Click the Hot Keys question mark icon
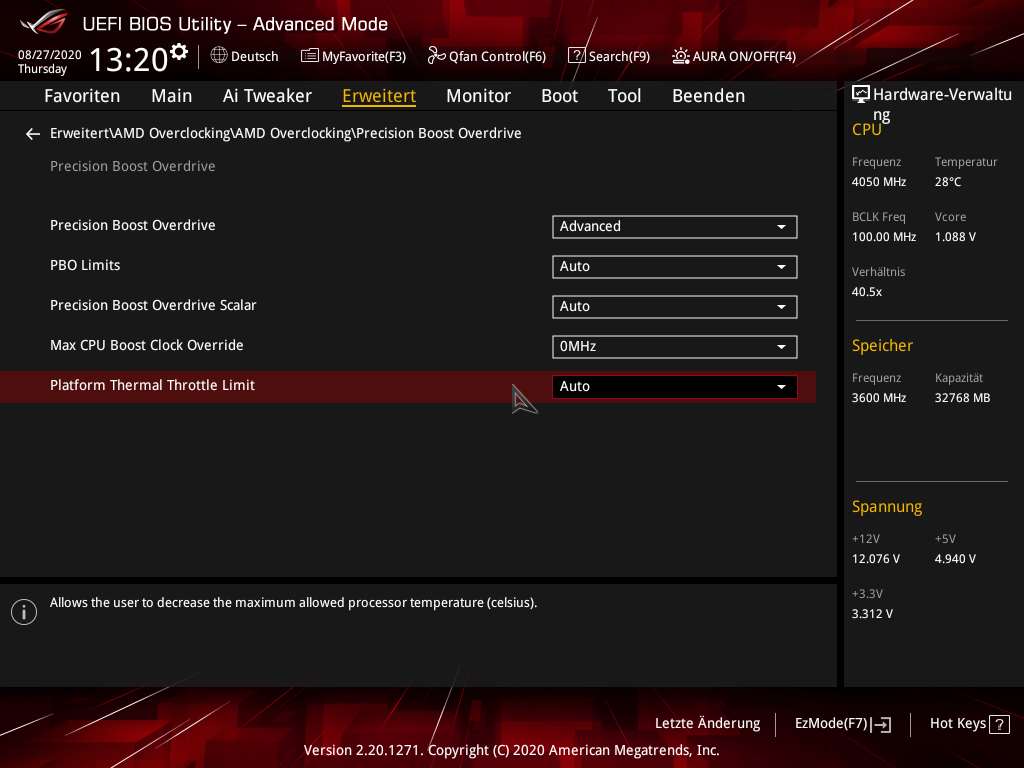 999,724
